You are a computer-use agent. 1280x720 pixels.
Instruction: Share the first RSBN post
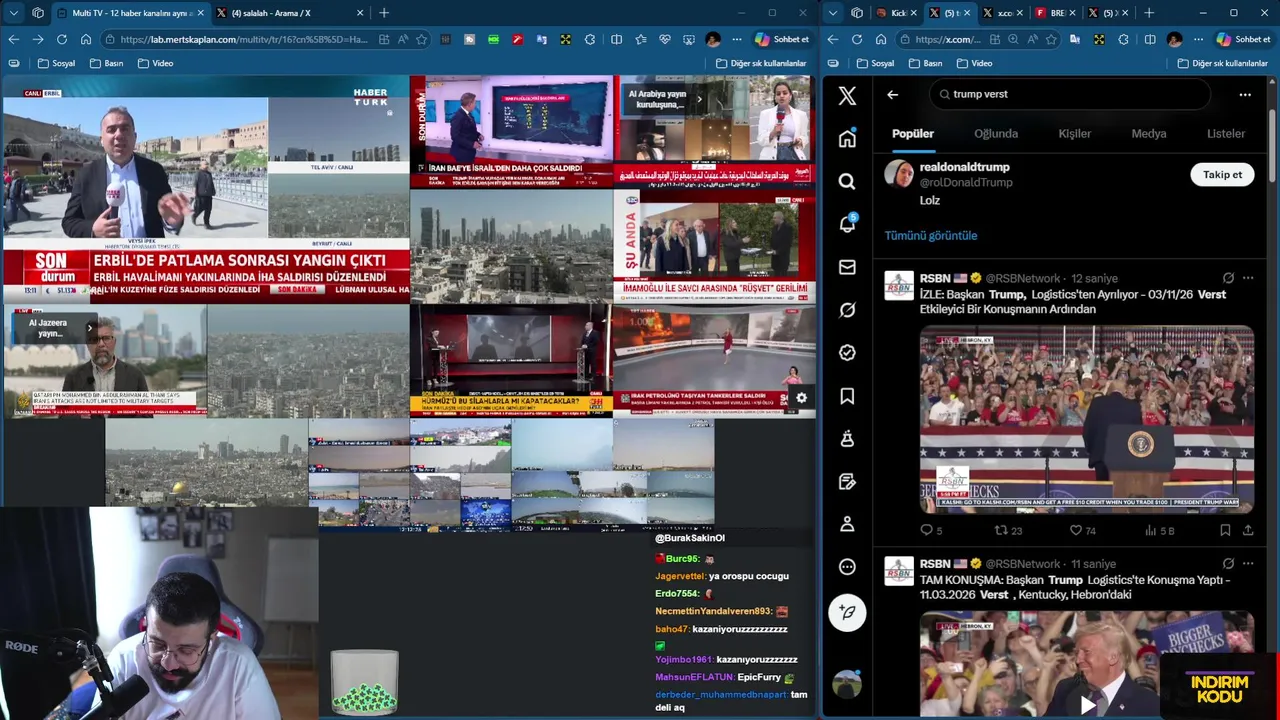pos(1247,531)
